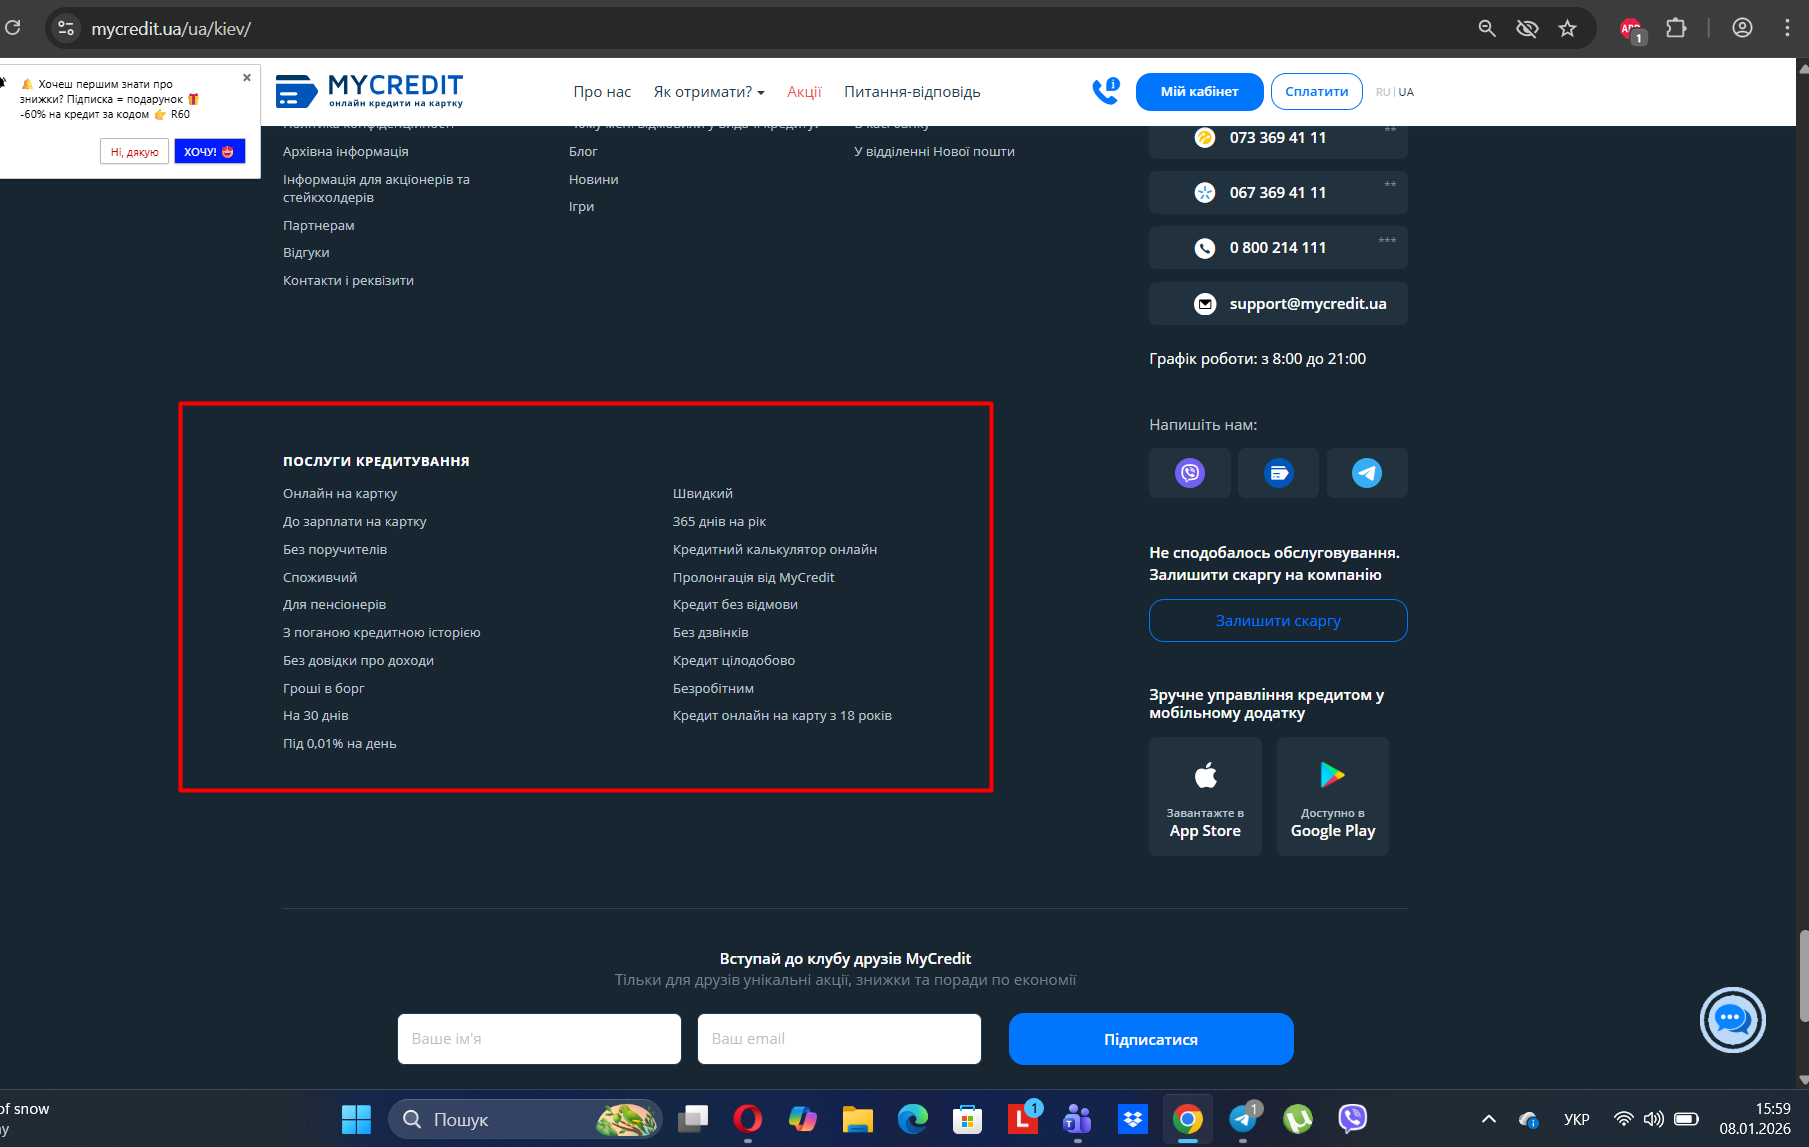Open the blue online chat message icon
This screenshot has width=1809, height=1147.
click(x=1278, y=473)
